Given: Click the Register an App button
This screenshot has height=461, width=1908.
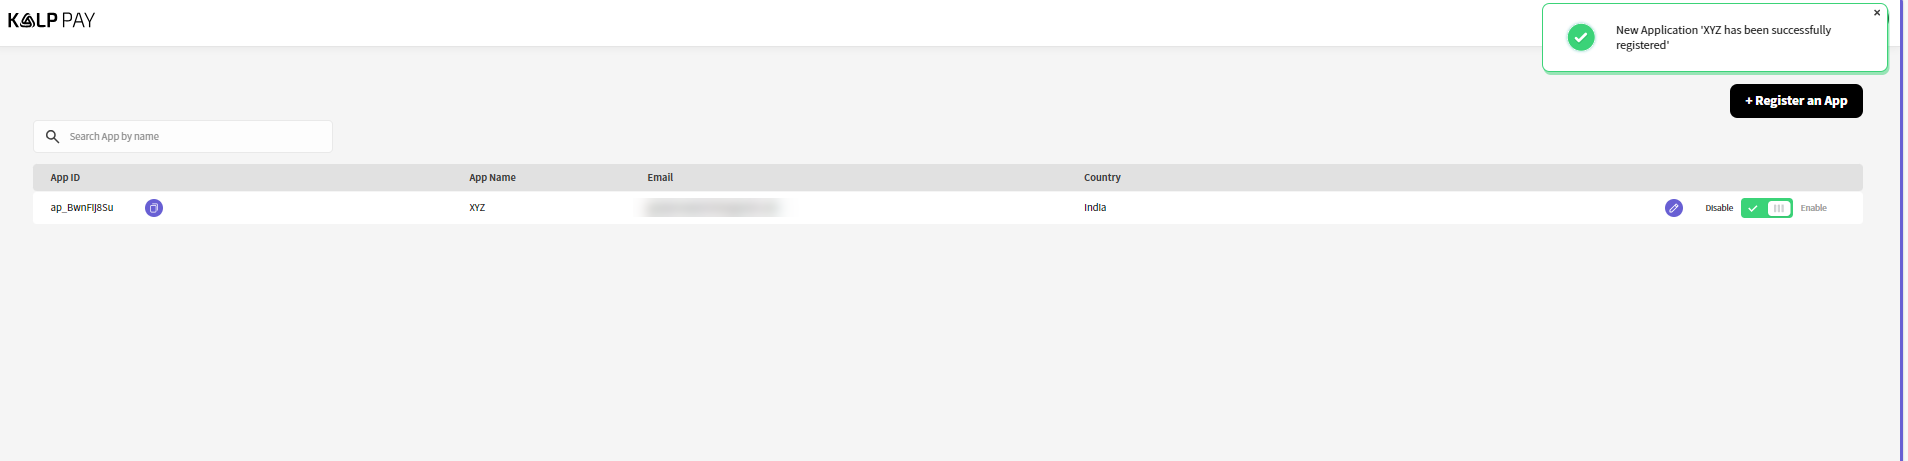Looking at the screenshot, I should [1796, 101].
